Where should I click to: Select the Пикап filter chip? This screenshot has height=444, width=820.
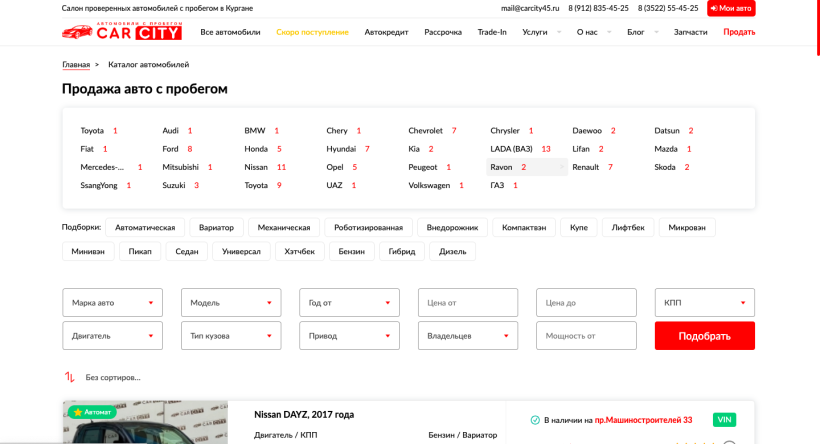[140, 252]
